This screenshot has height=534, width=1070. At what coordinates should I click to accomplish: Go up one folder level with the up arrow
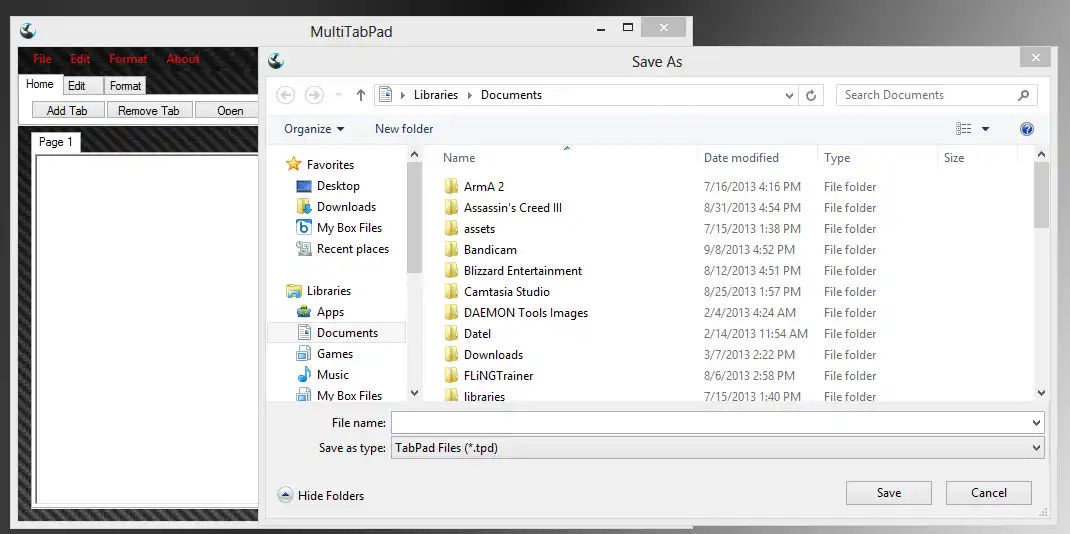(x=361, y=95)
